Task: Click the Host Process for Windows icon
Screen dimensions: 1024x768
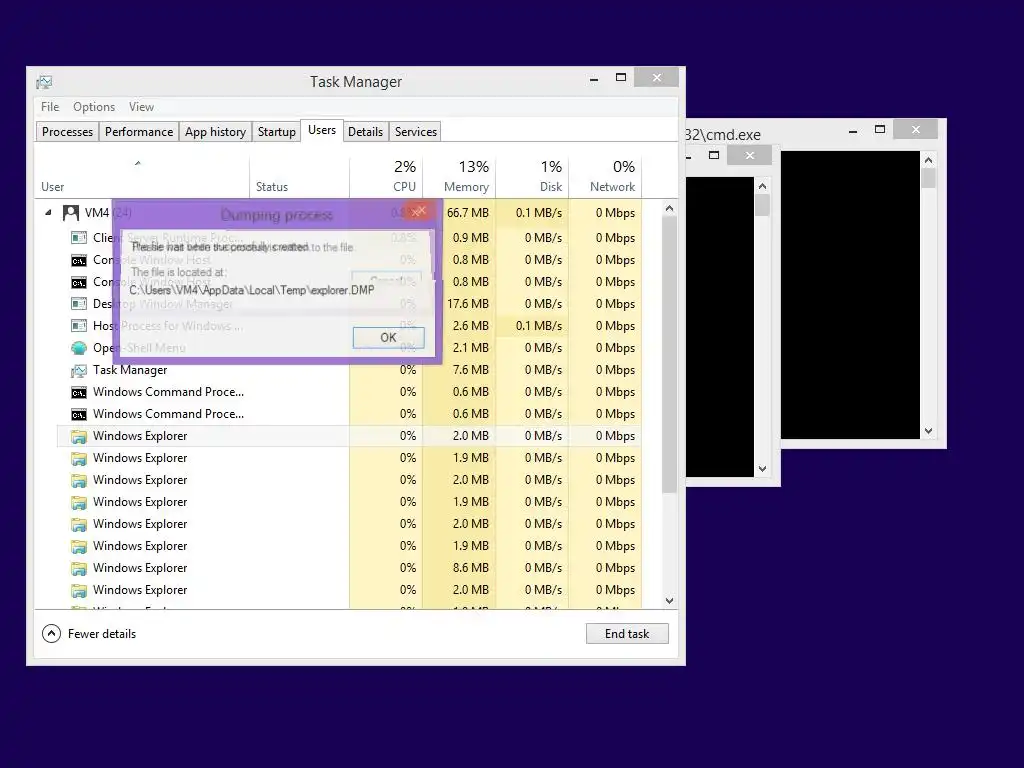Action: [x=79, y=326]
